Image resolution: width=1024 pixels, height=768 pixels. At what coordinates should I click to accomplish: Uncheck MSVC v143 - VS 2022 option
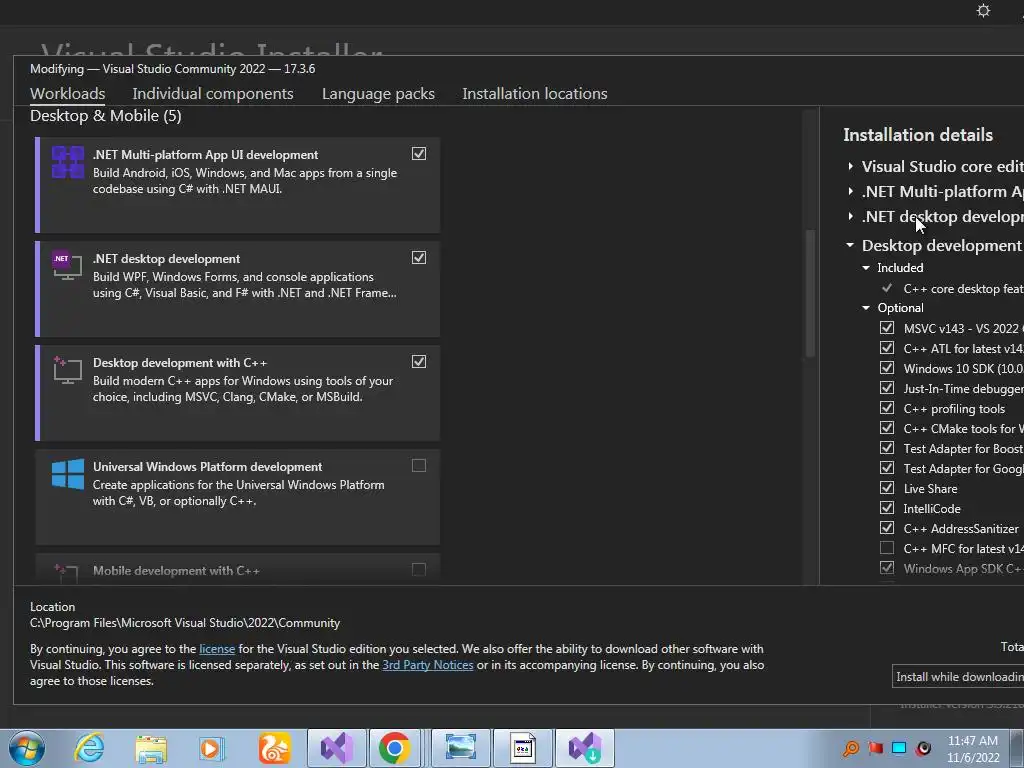[887, 328]
